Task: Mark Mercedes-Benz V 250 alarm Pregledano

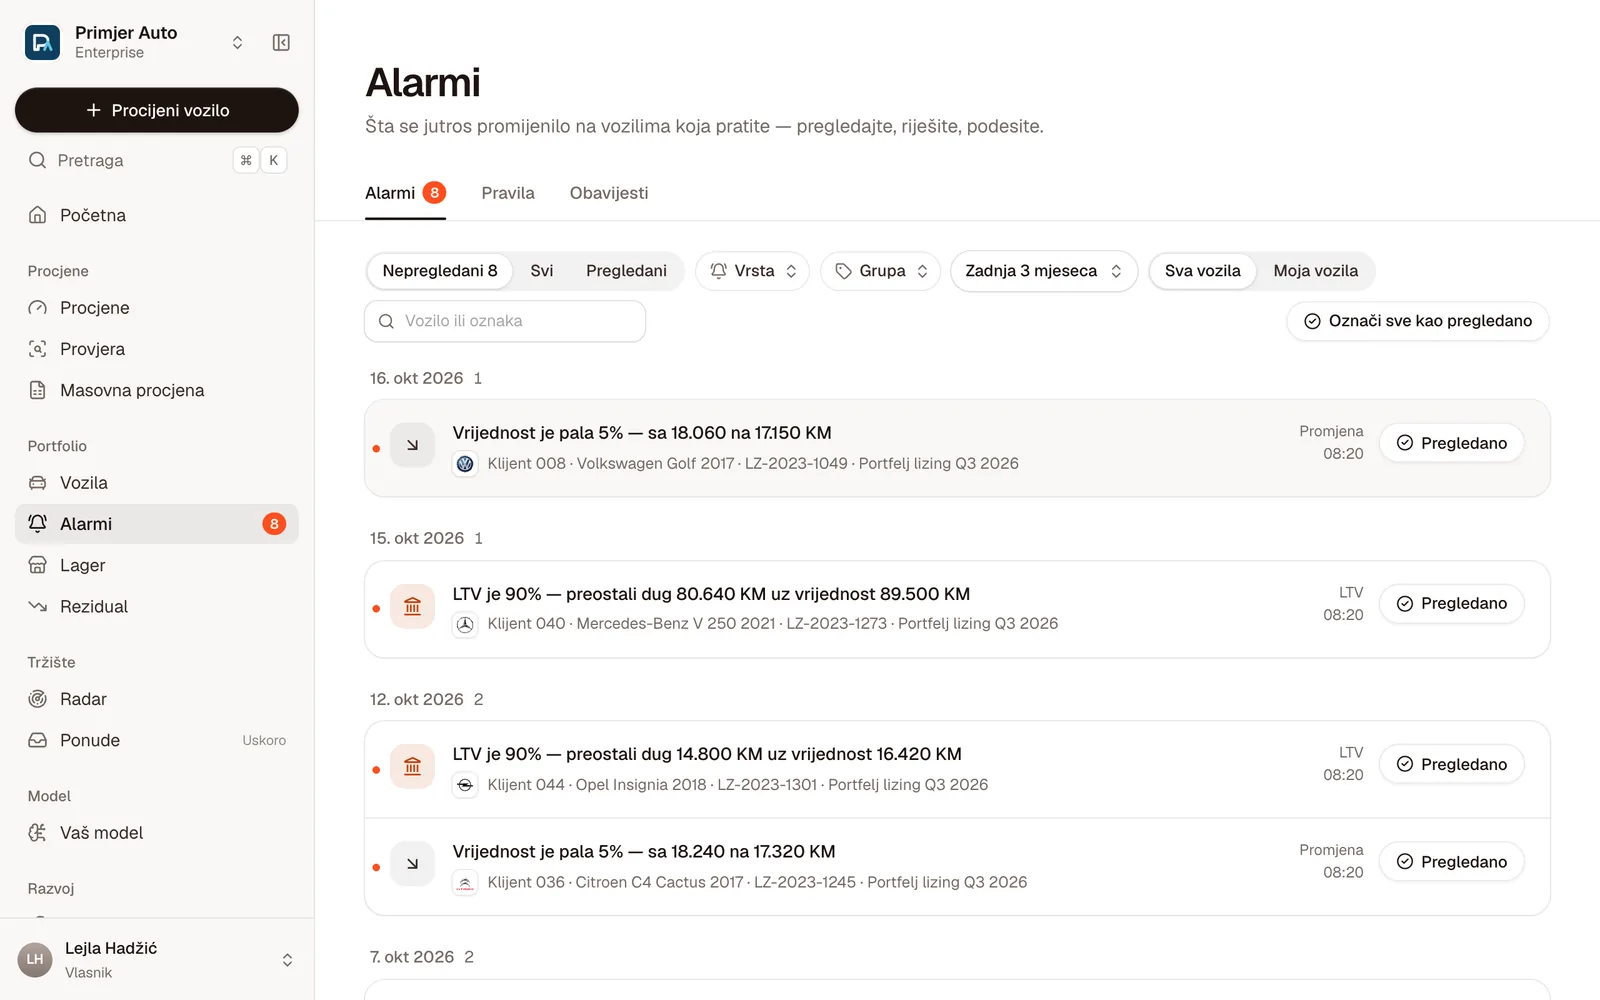Action: click(x=1452, y=604)
